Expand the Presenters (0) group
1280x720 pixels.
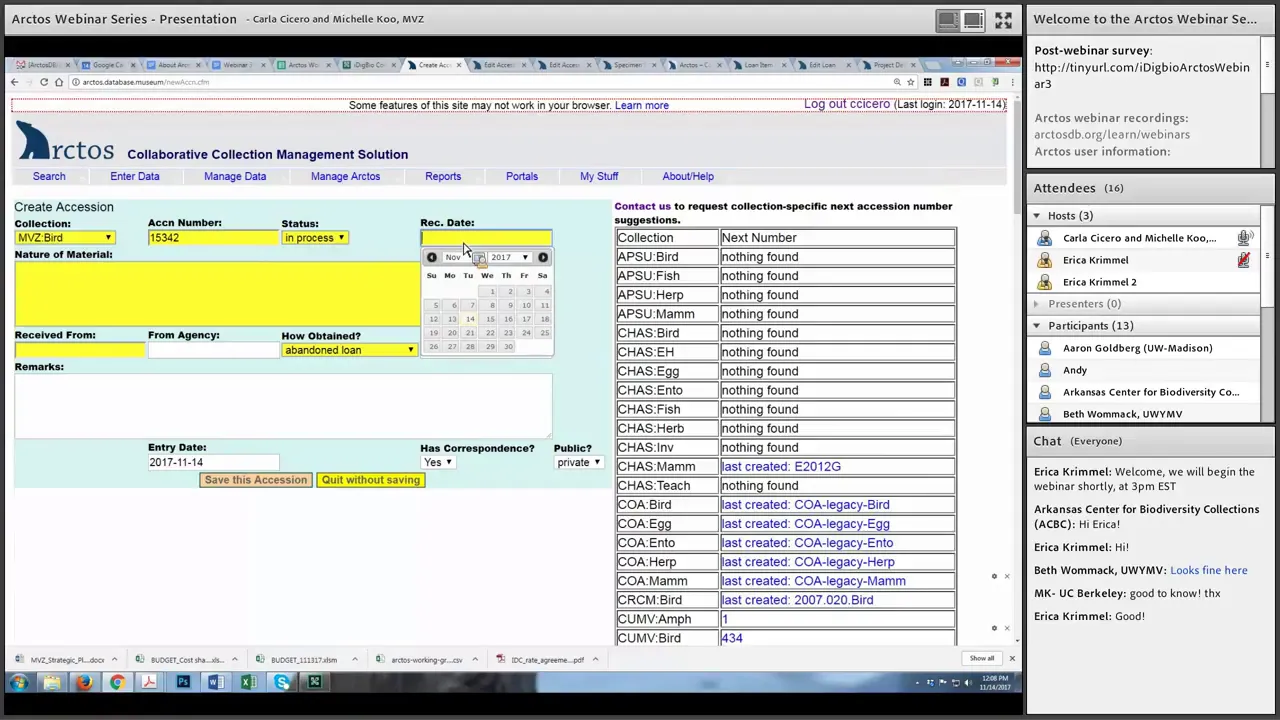click(x=1036, y=304)
